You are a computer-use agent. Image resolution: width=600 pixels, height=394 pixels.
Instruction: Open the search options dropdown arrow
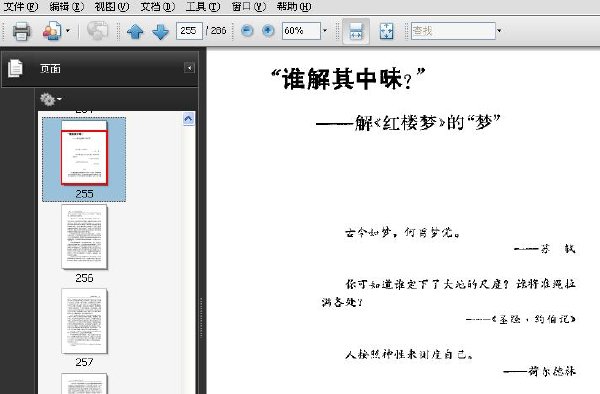[499, 31]
